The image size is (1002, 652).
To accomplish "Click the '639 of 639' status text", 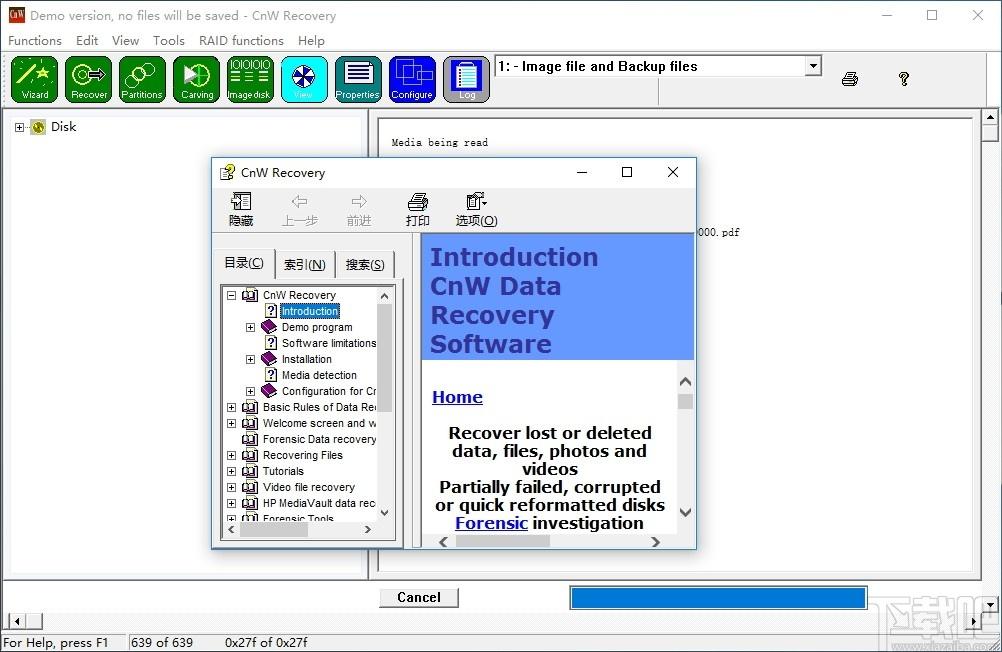I will [x=162, y=642].
